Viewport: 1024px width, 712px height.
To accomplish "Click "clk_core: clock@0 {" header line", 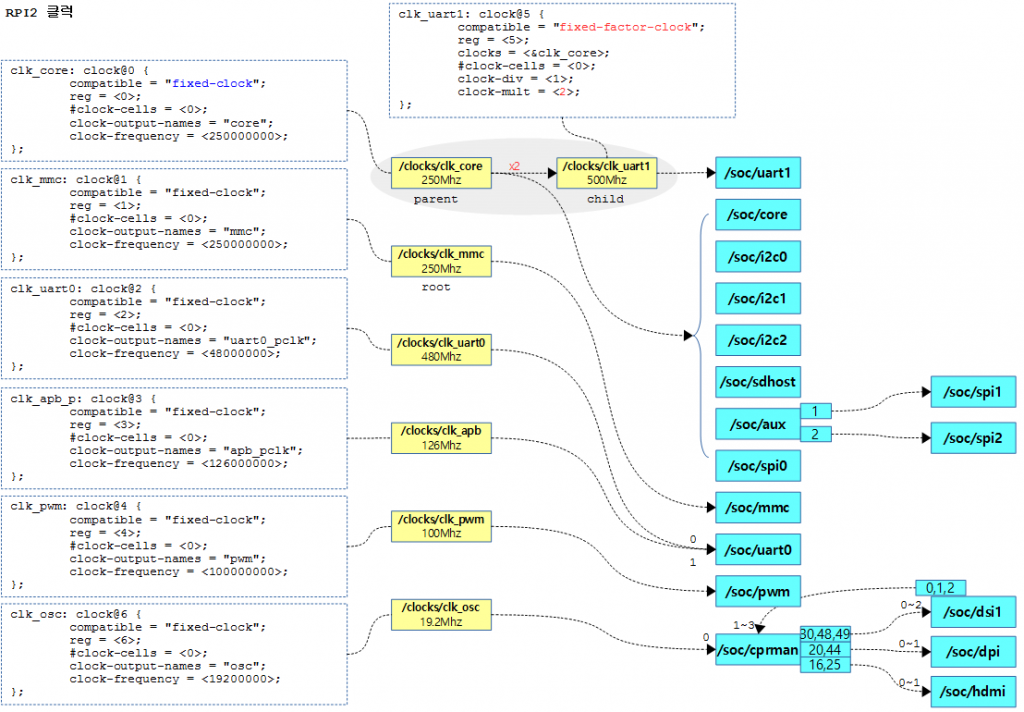I will click(x=80, y=71).
